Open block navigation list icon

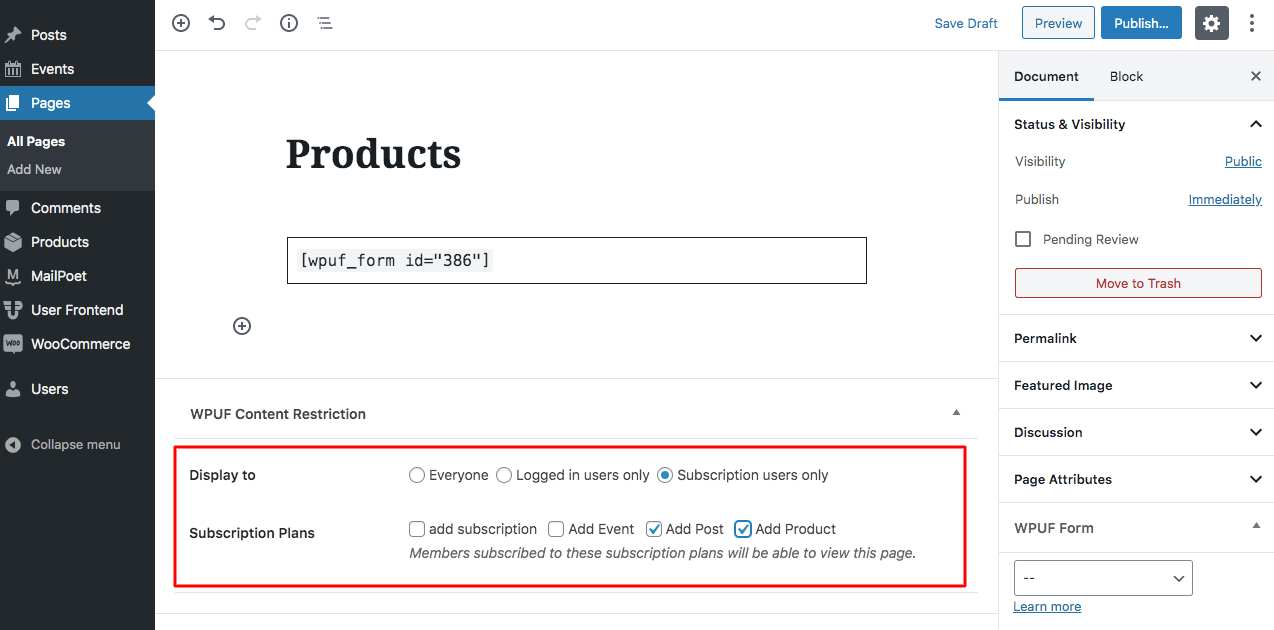pos(325,23)
